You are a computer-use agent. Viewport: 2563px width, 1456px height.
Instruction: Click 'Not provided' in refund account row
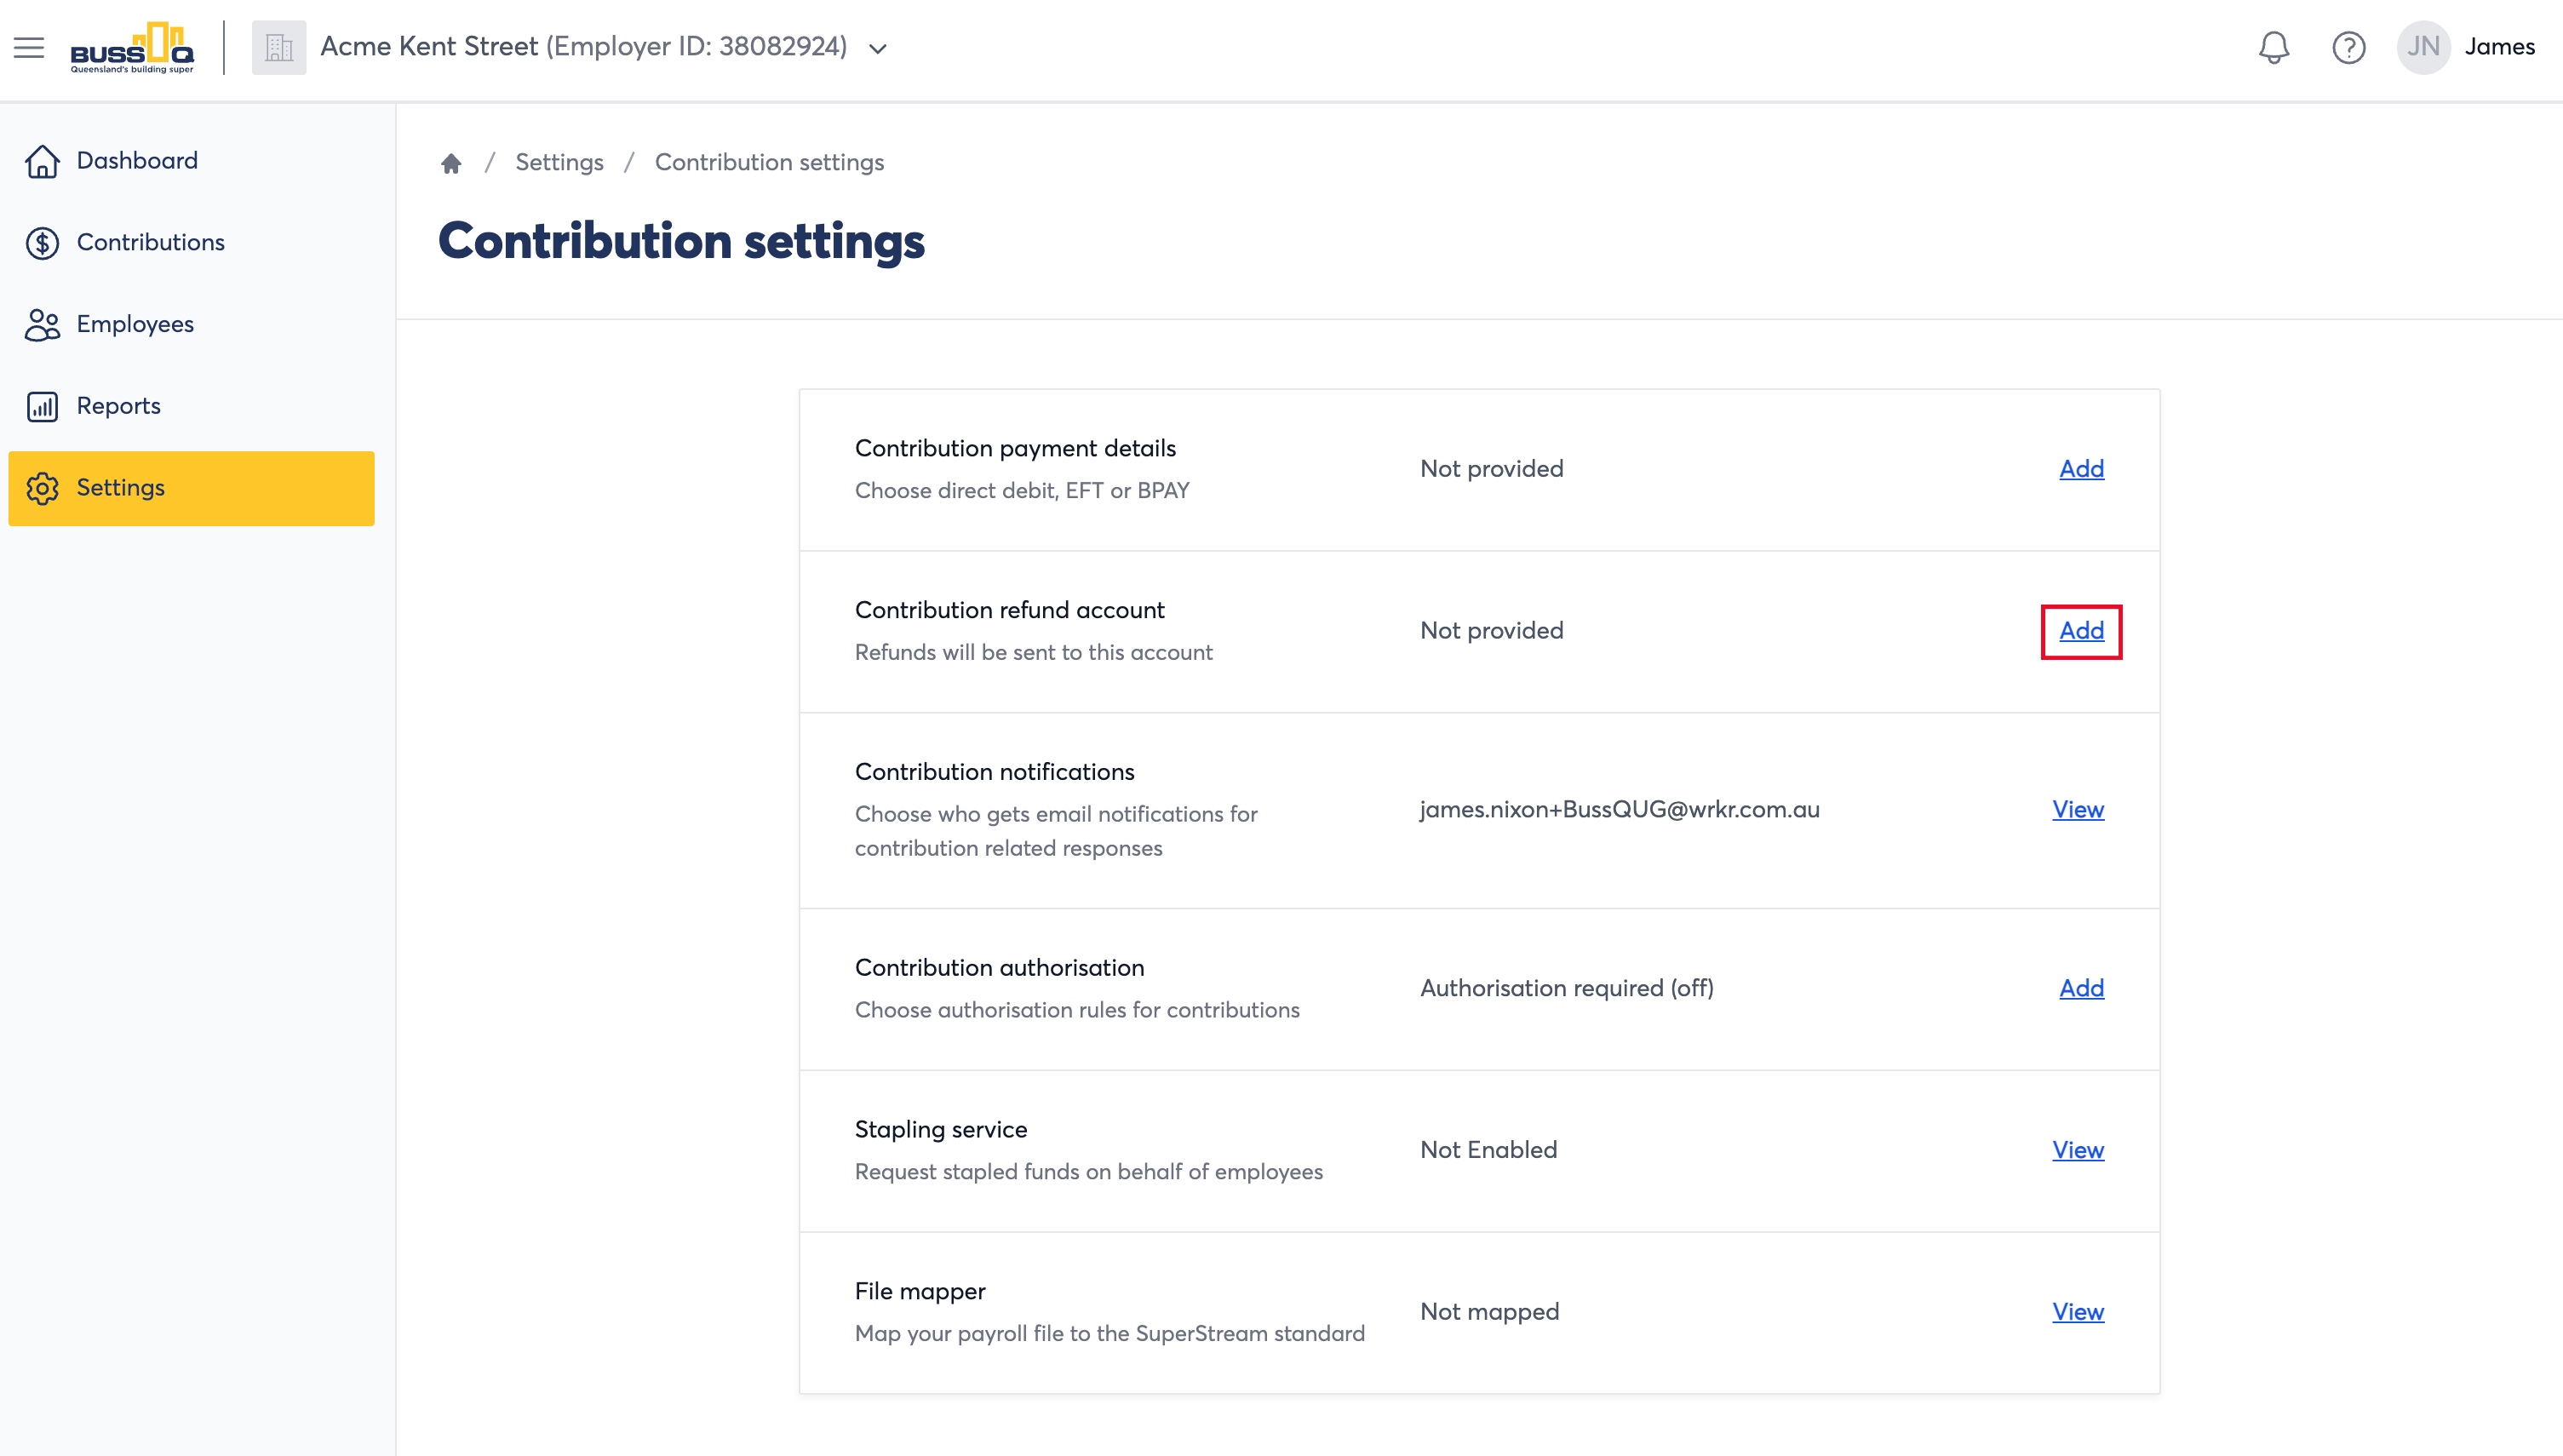click(x=1491, y=631)
